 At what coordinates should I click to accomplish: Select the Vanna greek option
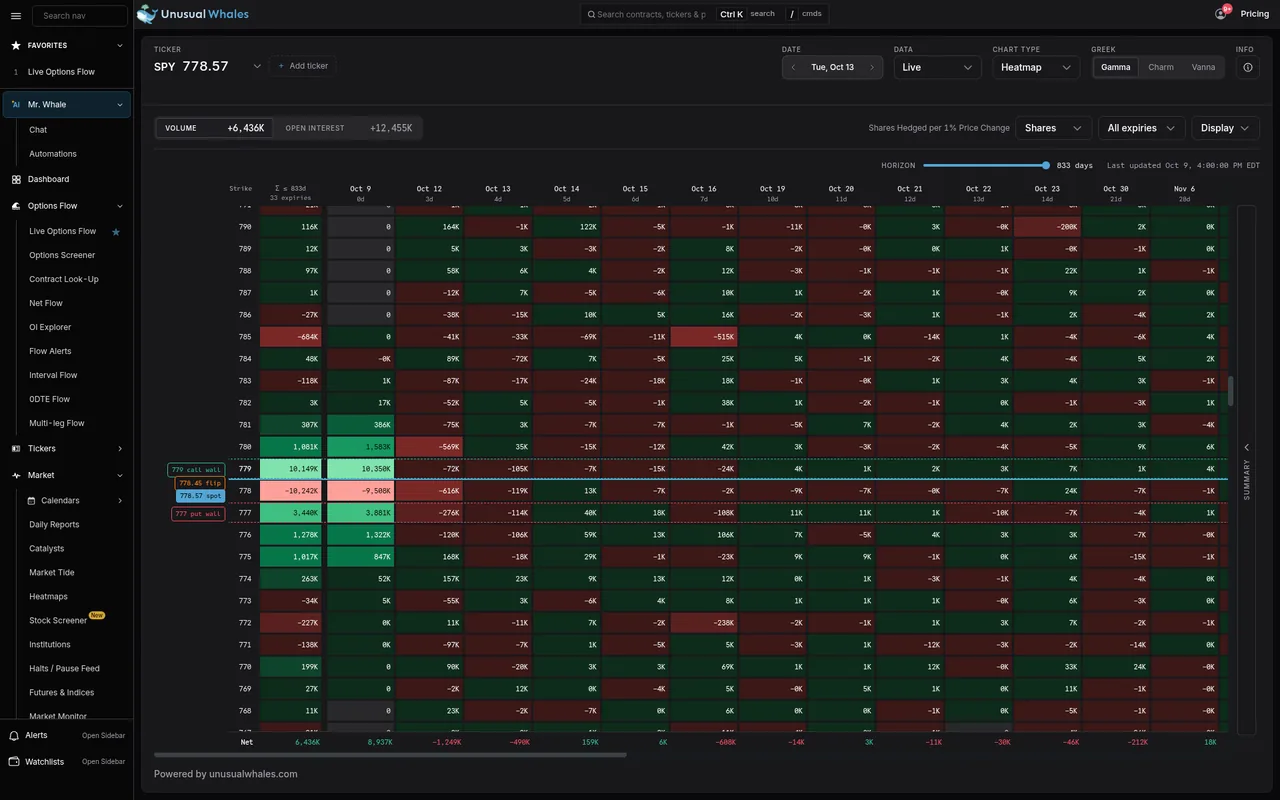coord(1203,67)
